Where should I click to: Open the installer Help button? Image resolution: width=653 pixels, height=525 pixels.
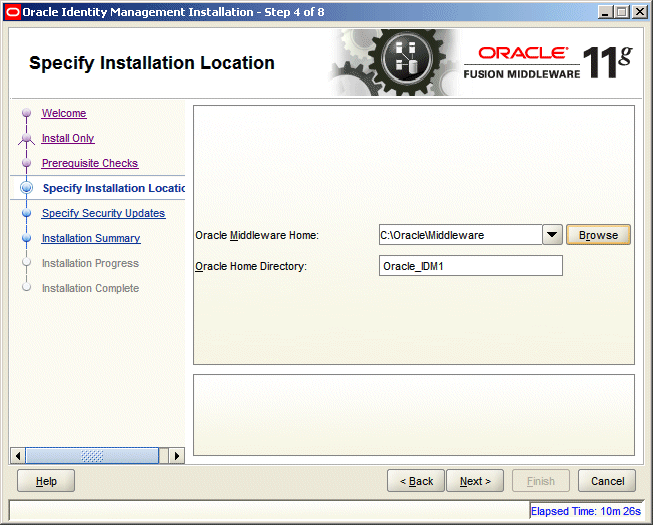46,481
